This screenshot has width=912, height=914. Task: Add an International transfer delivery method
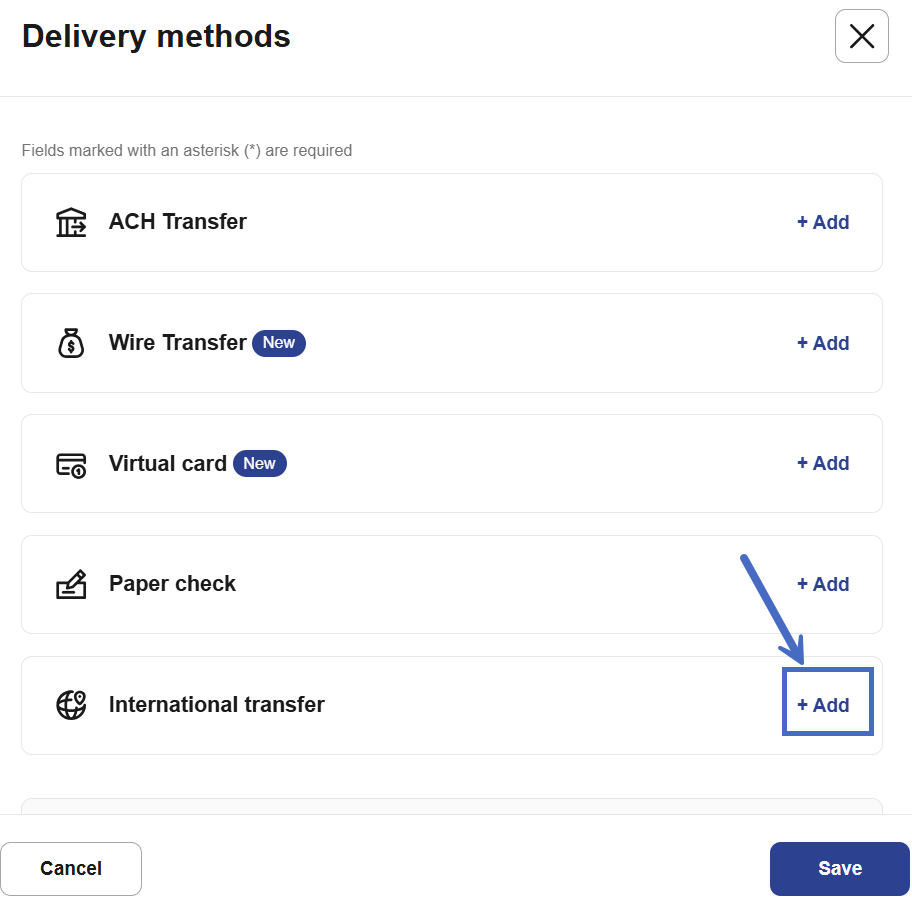point(823,705)
